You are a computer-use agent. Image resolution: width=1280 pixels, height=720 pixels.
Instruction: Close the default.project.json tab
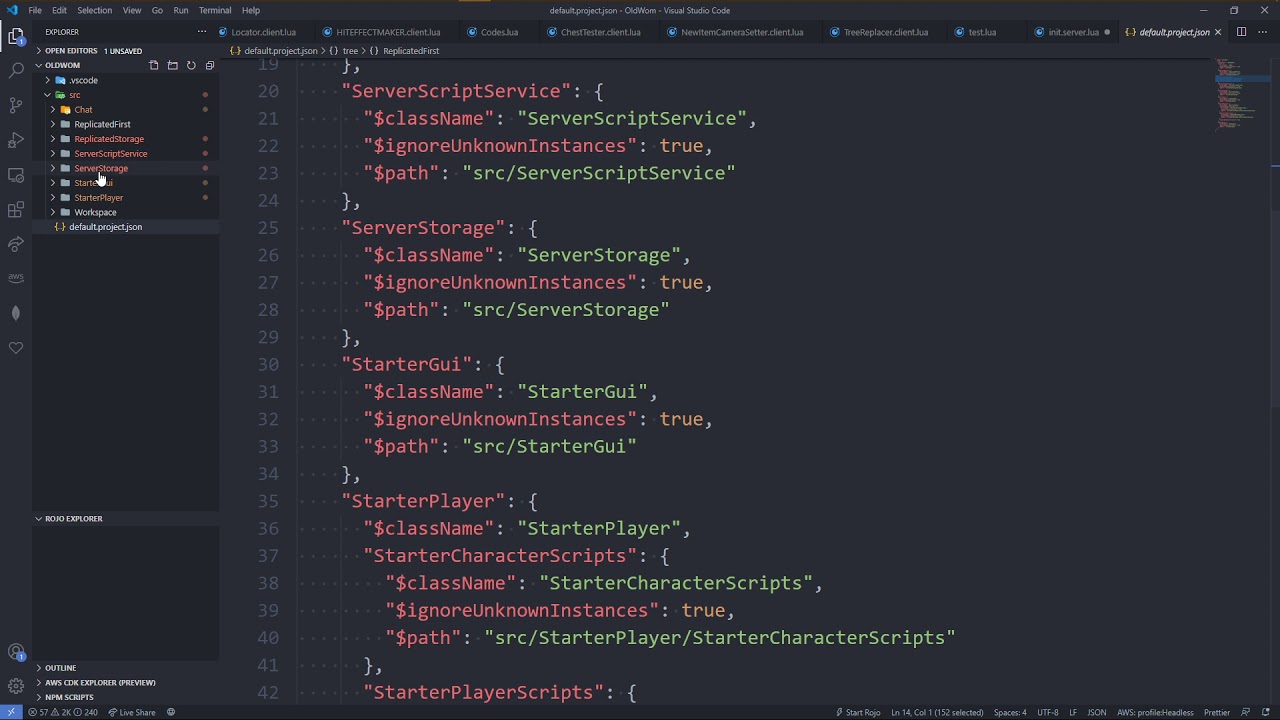[x=1217, y=32]
